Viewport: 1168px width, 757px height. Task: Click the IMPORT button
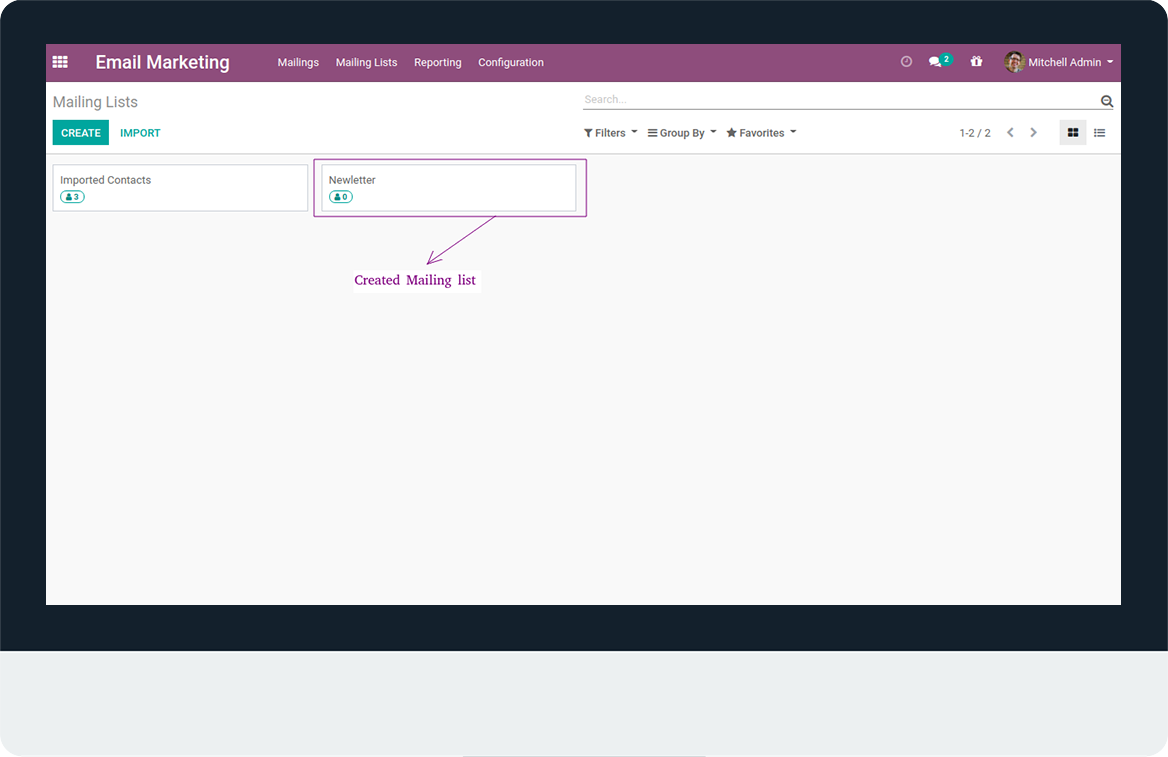(140, 133)
